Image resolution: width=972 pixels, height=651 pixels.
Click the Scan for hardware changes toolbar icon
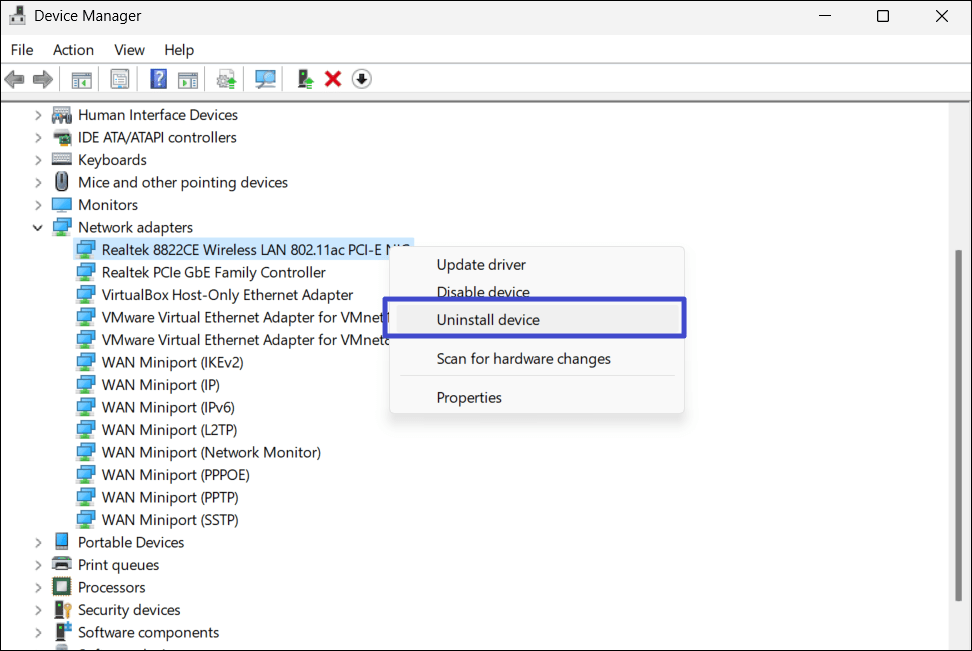(264, 79)
